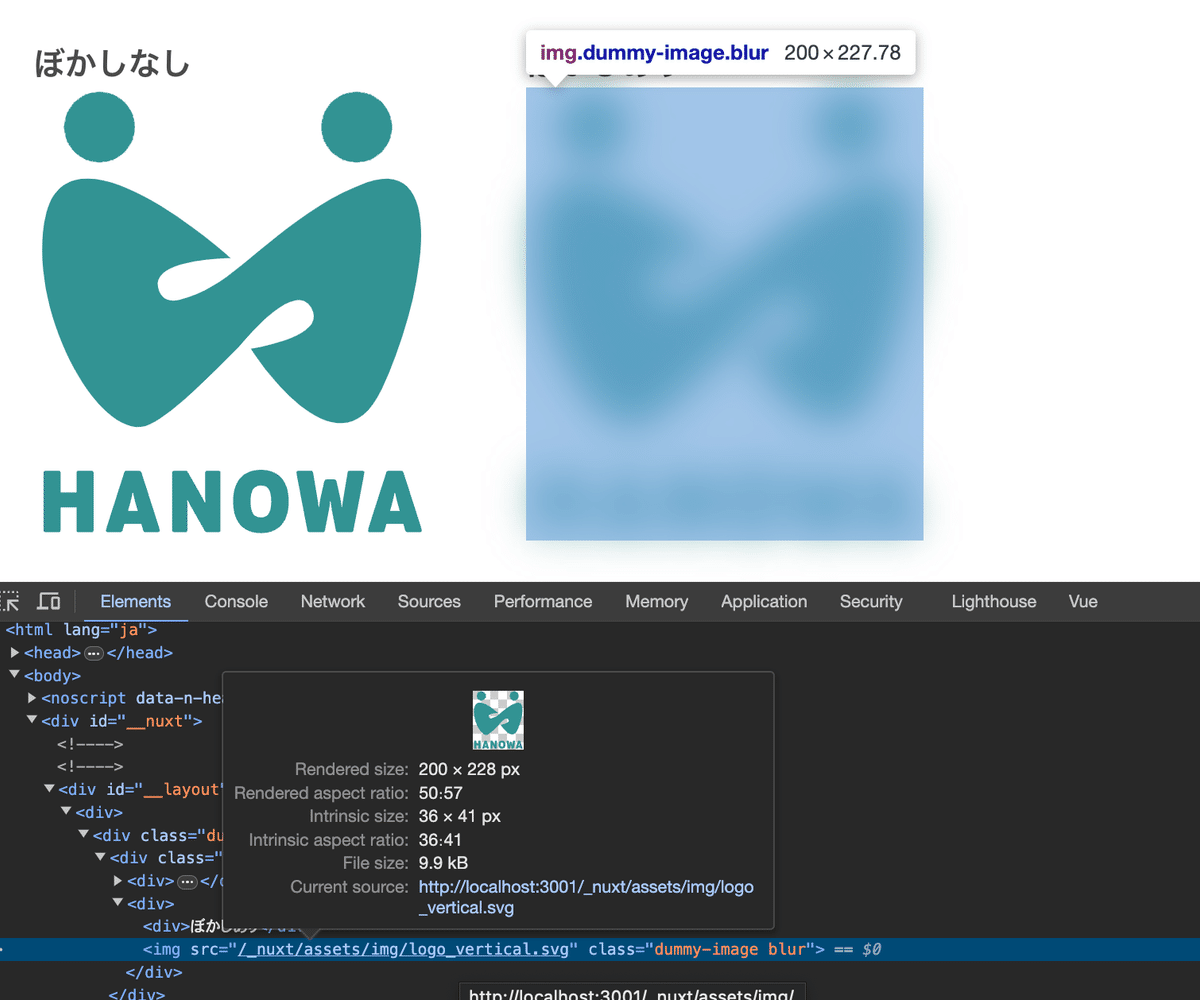Click the ellipsis inside the head tag

(x=94, y=653)
